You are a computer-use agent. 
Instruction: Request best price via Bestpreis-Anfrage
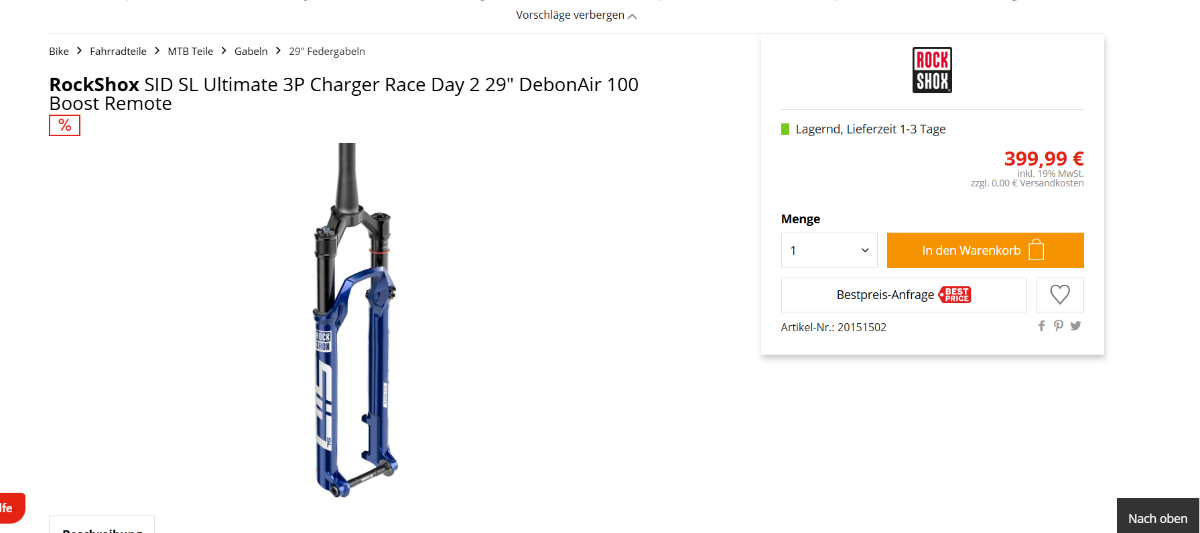[x=904, y=295]
